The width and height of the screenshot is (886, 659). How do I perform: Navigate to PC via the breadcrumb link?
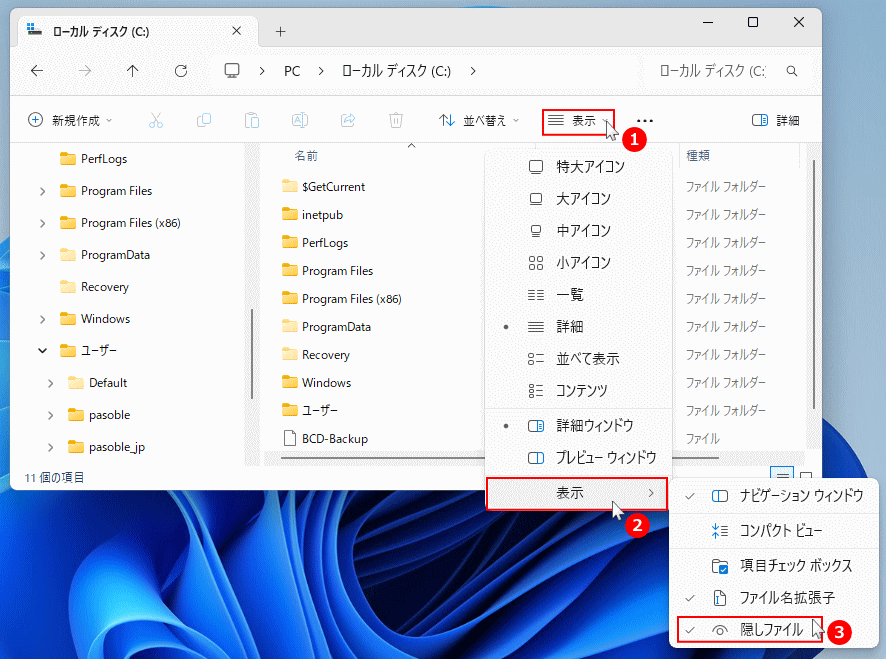click(x=291, y=71)
